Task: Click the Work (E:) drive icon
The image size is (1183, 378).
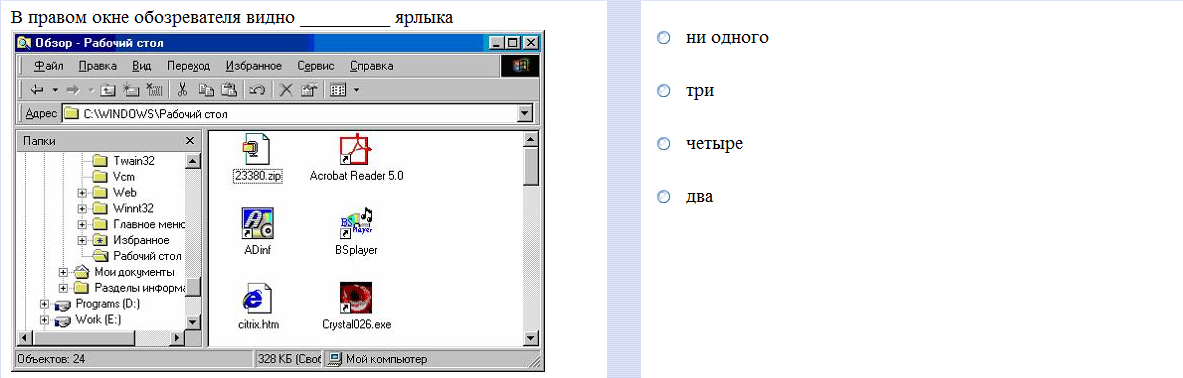Action: click(x=63, y=320)
